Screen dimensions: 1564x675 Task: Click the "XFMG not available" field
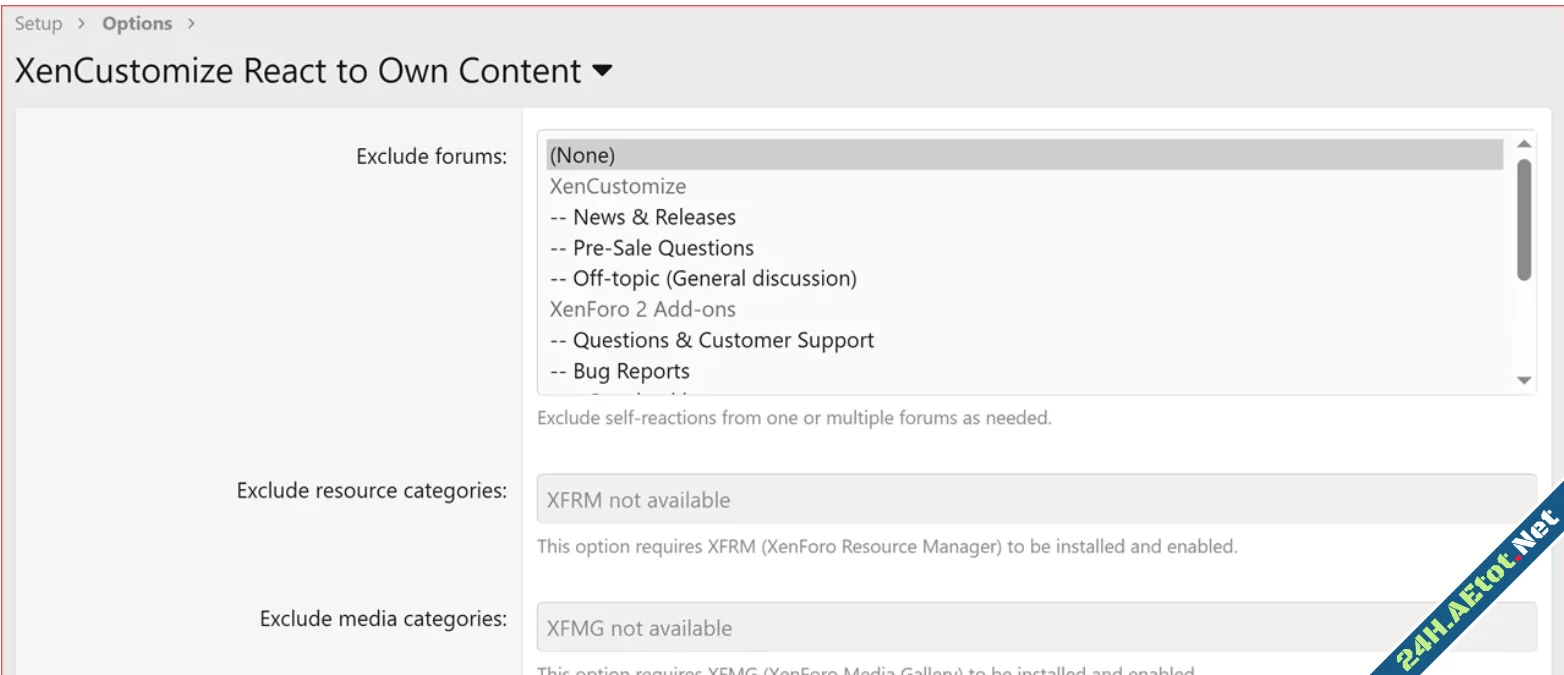(x=1036, y=628)
